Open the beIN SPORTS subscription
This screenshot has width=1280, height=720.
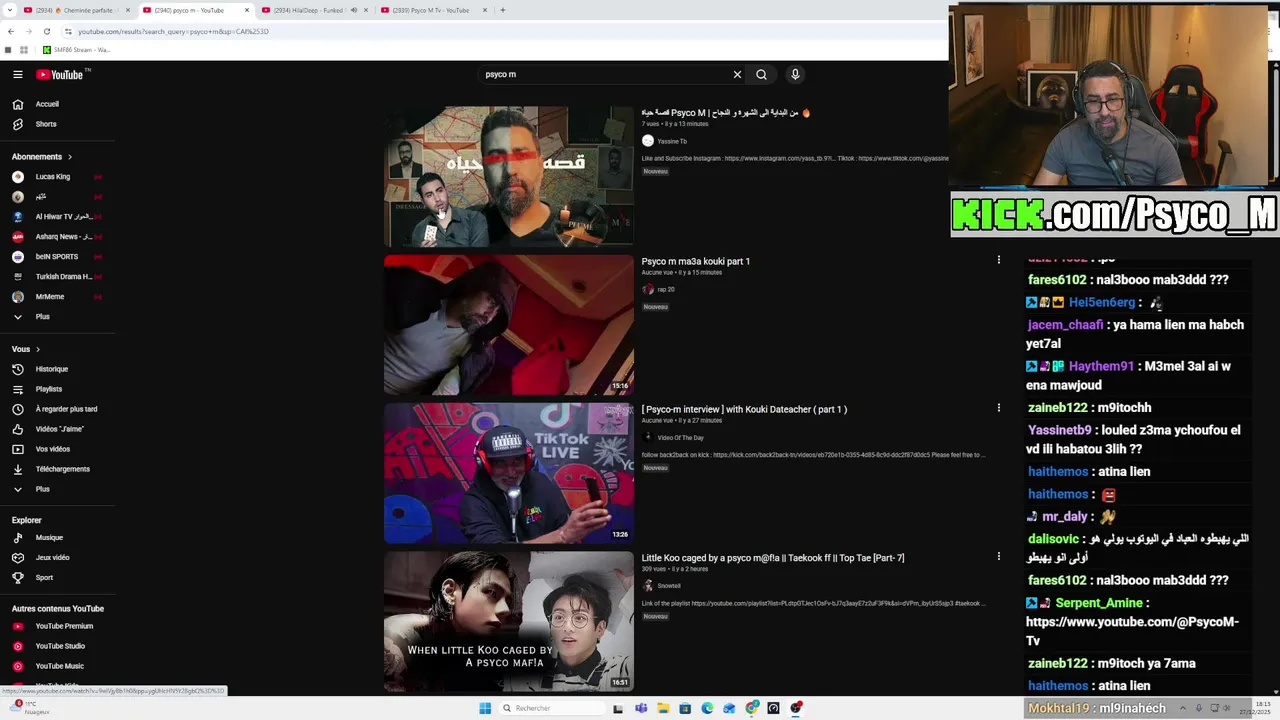[x=57, y=257]
